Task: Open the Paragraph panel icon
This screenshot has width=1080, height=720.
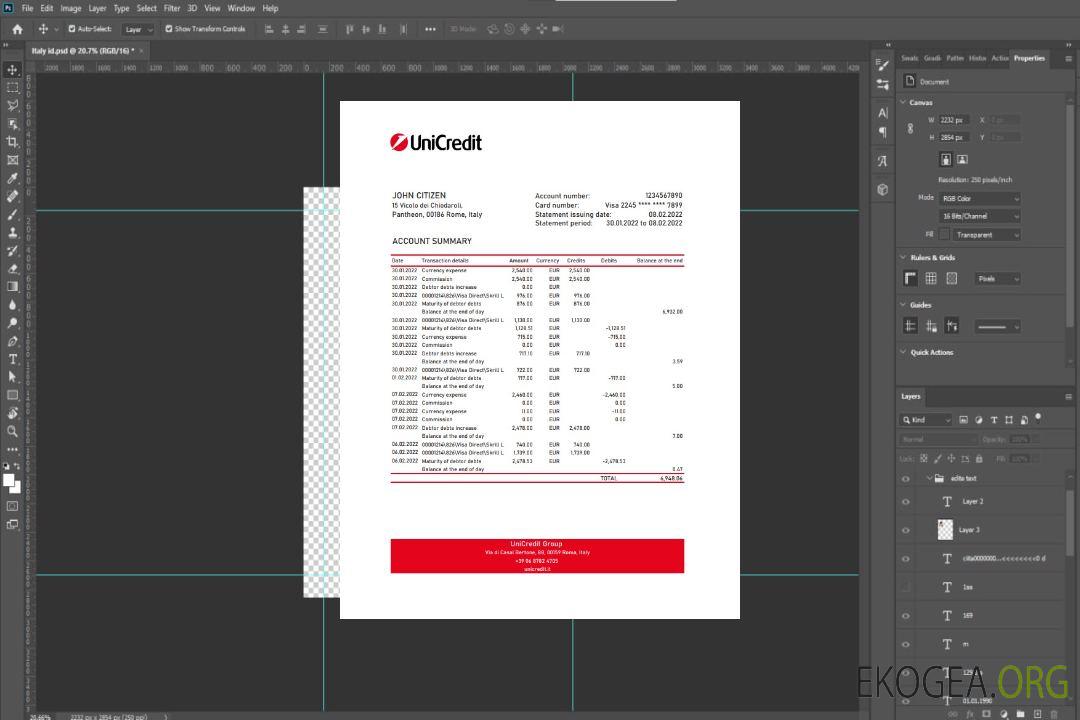Action: (x=883, y=132)
